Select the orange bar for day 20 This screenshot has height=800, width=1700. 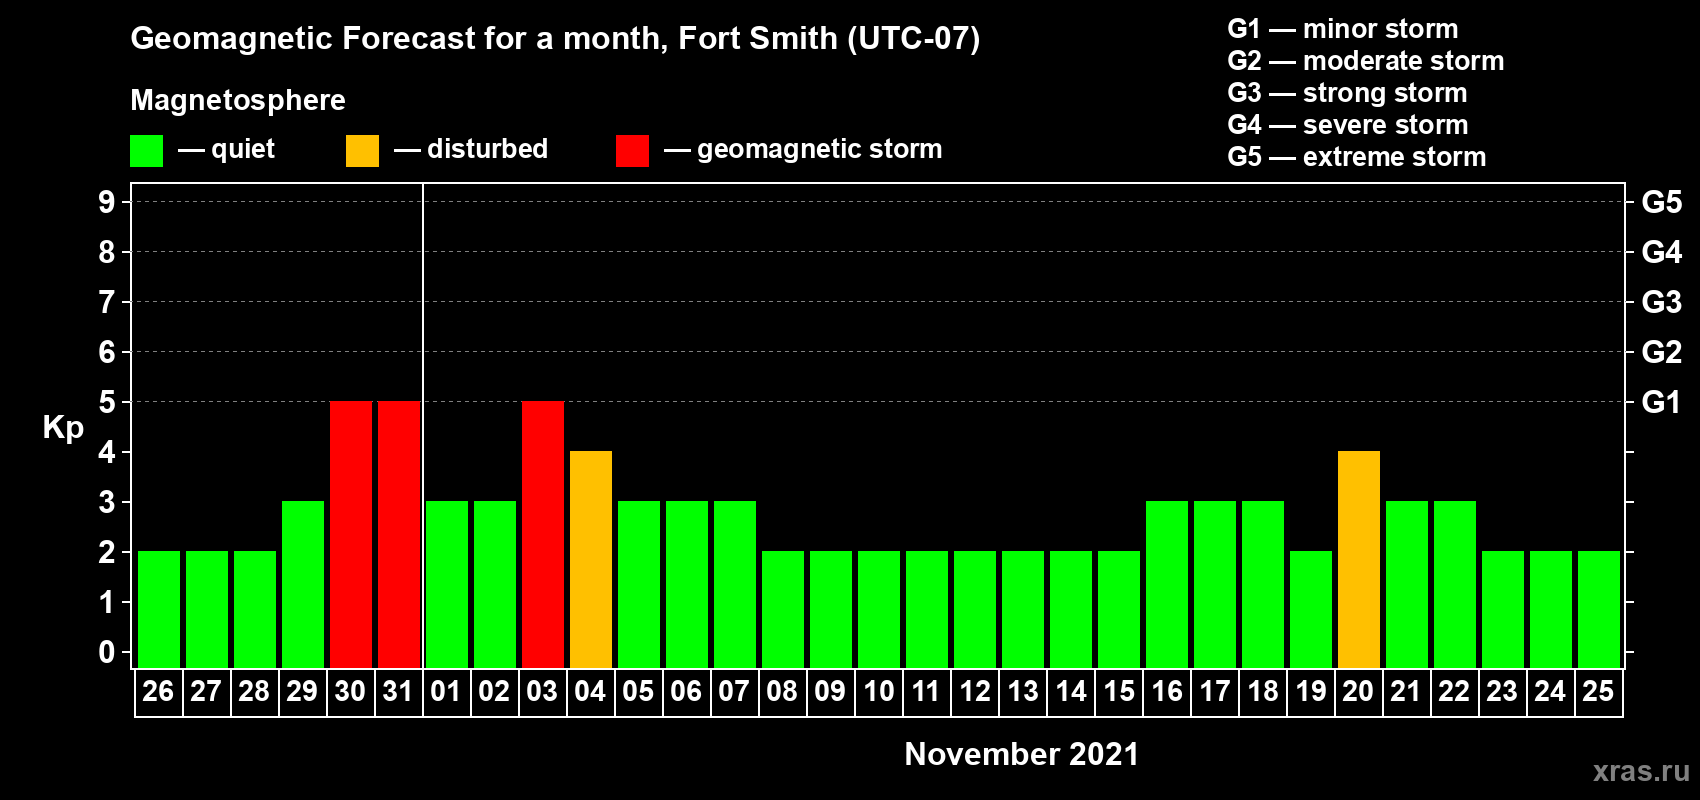pyautogui.click(x=1359, y=559)
